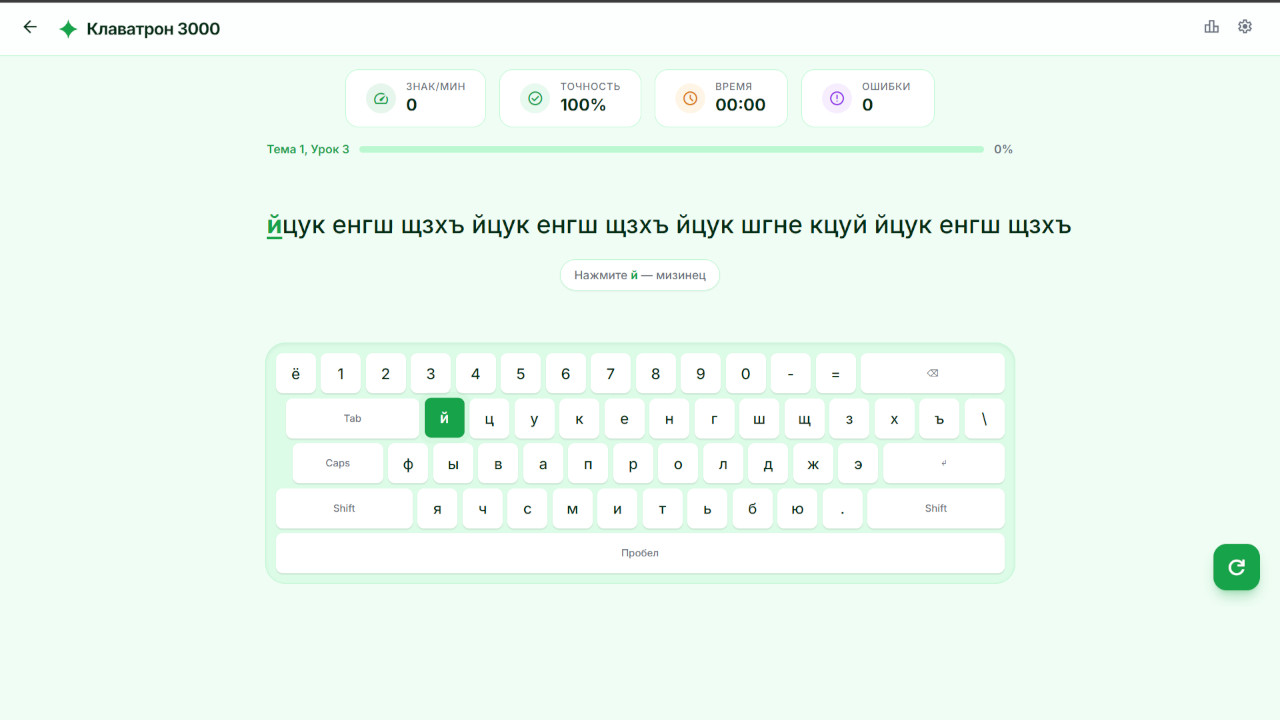Click the back arrow to leave lesson
This screenshot has height=720, width=1280.
point(29,27)
